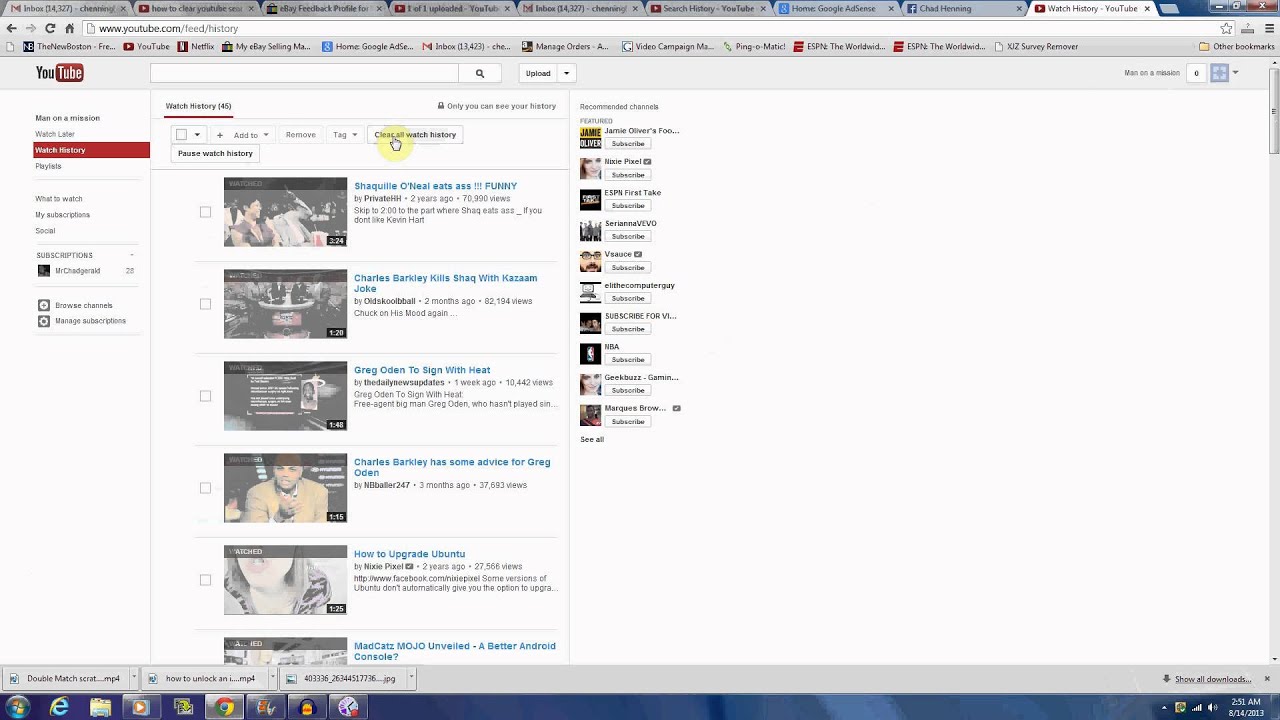Open Double Match scrat mp4 download dropdown
The image size is (1280, 720).
[132, 678]
